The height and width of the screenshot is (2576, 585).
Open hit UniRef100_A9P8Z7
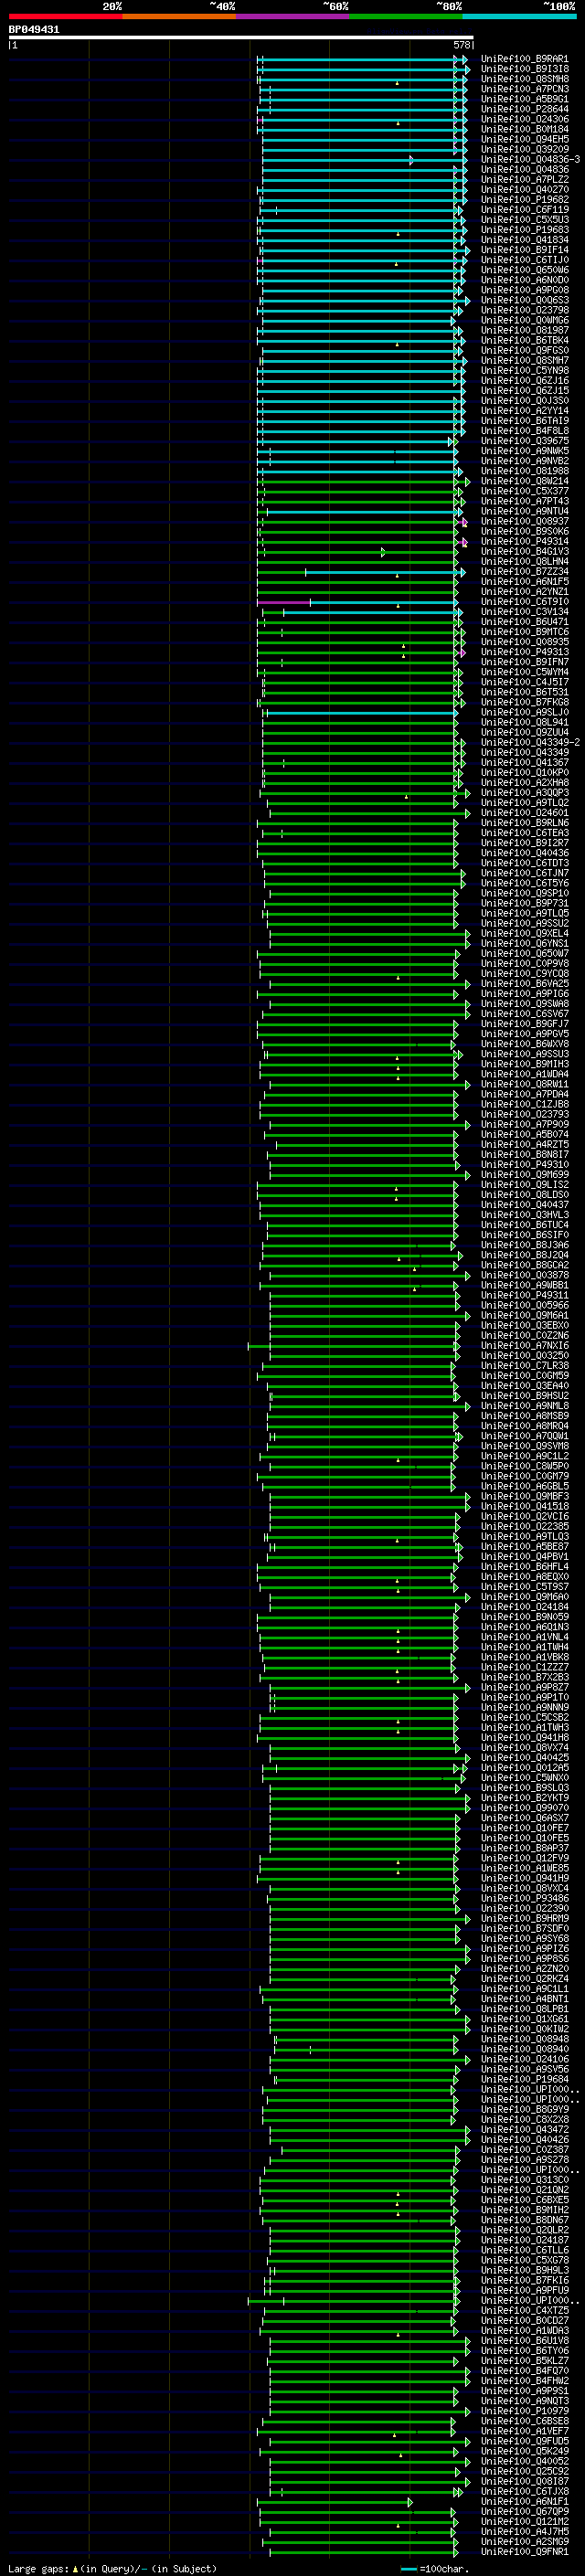(x=524, y=1687)
